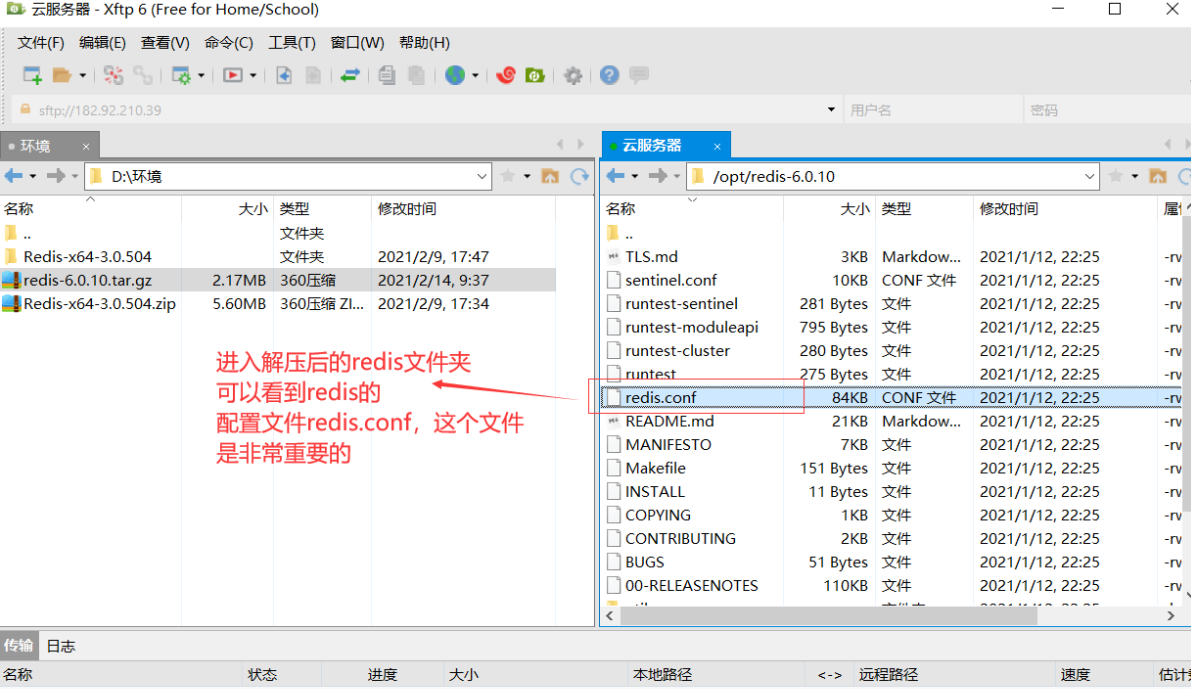Click the remote scrollbar right arrow
Image resolution: width=1191 pixels, height=689 pixels.
(x=1170, y=616)
